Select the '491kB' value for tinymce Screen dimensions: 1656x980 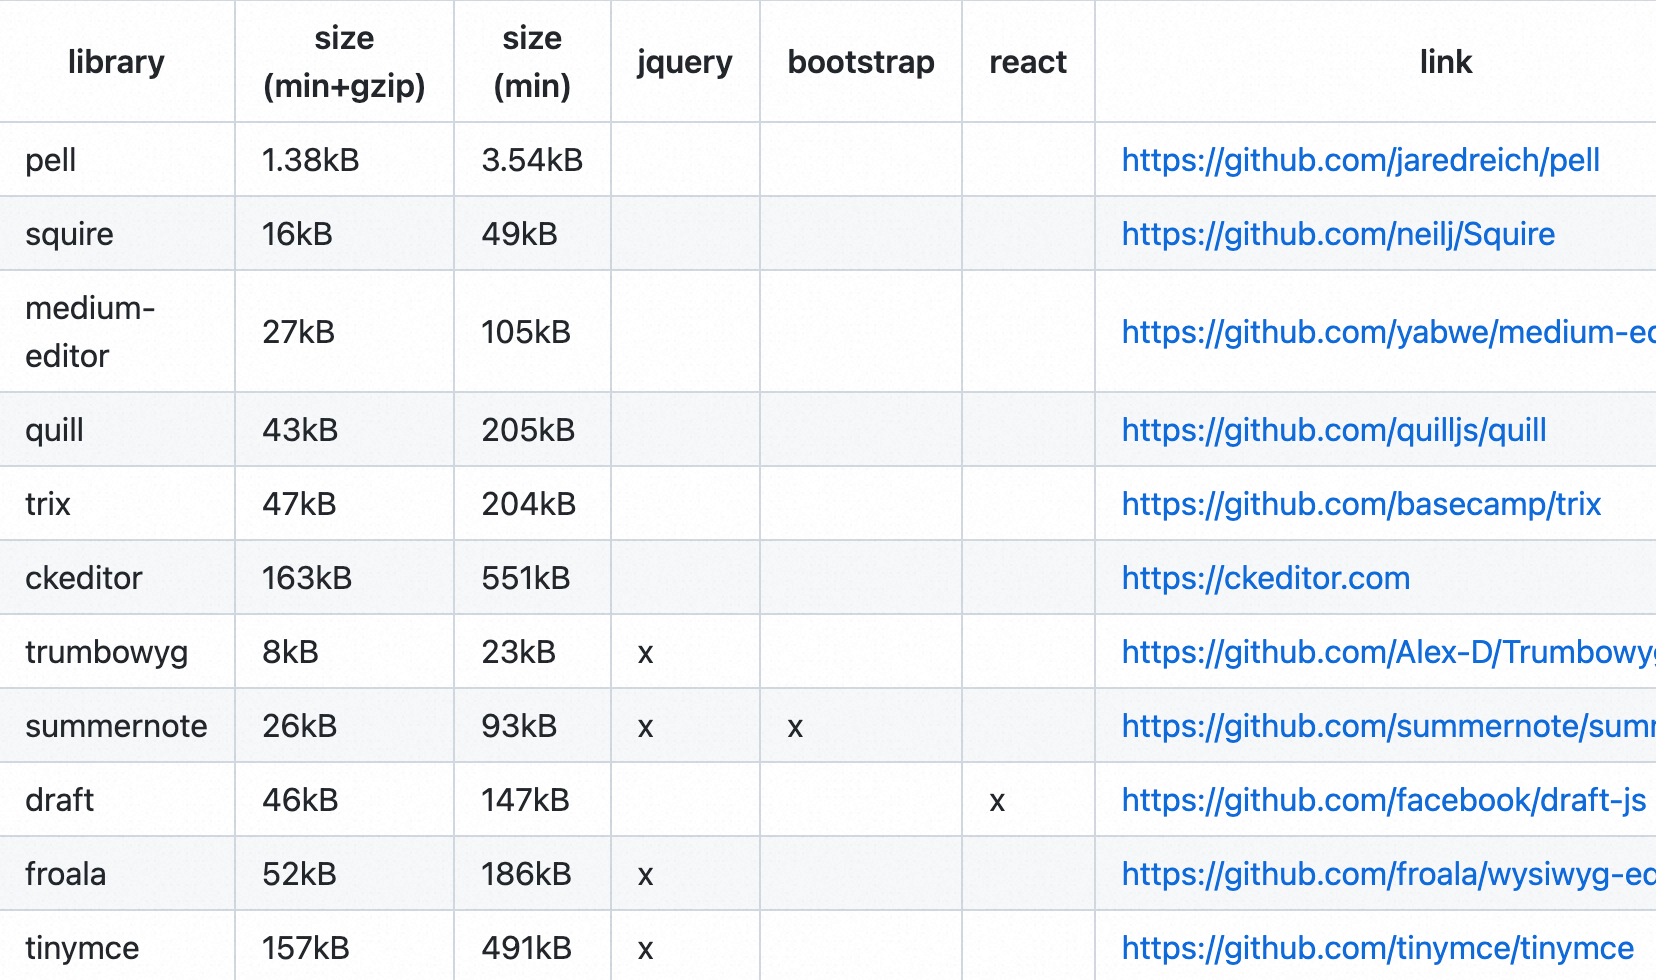[x=527, y=948]
